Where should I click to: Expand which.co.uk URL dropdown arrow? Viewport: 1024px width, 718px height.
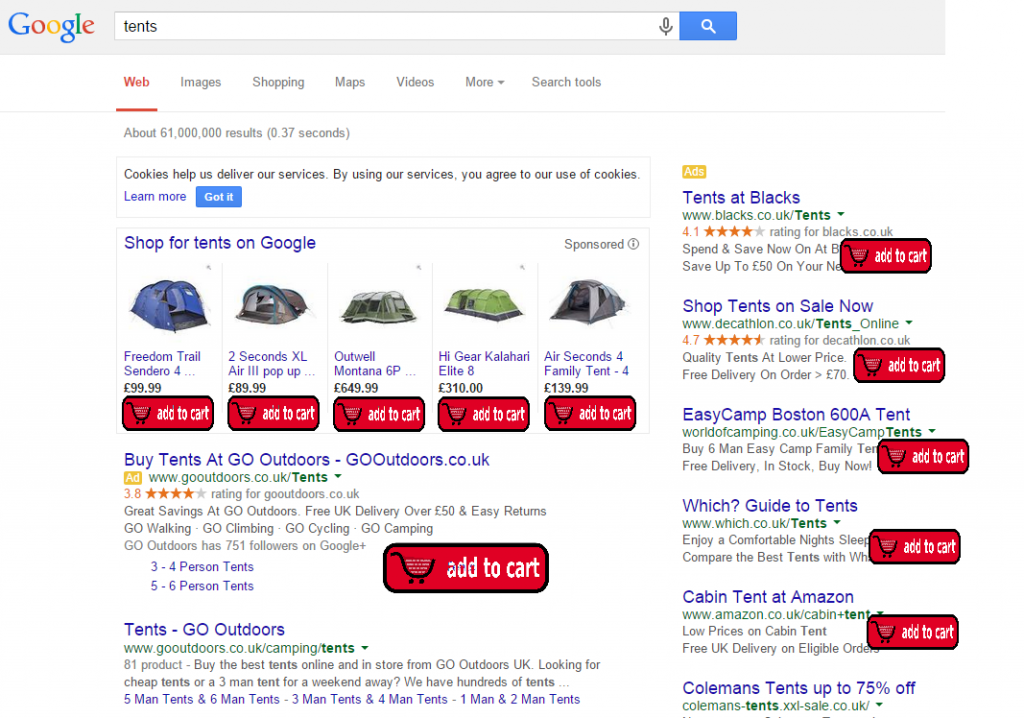pos(837,523)
